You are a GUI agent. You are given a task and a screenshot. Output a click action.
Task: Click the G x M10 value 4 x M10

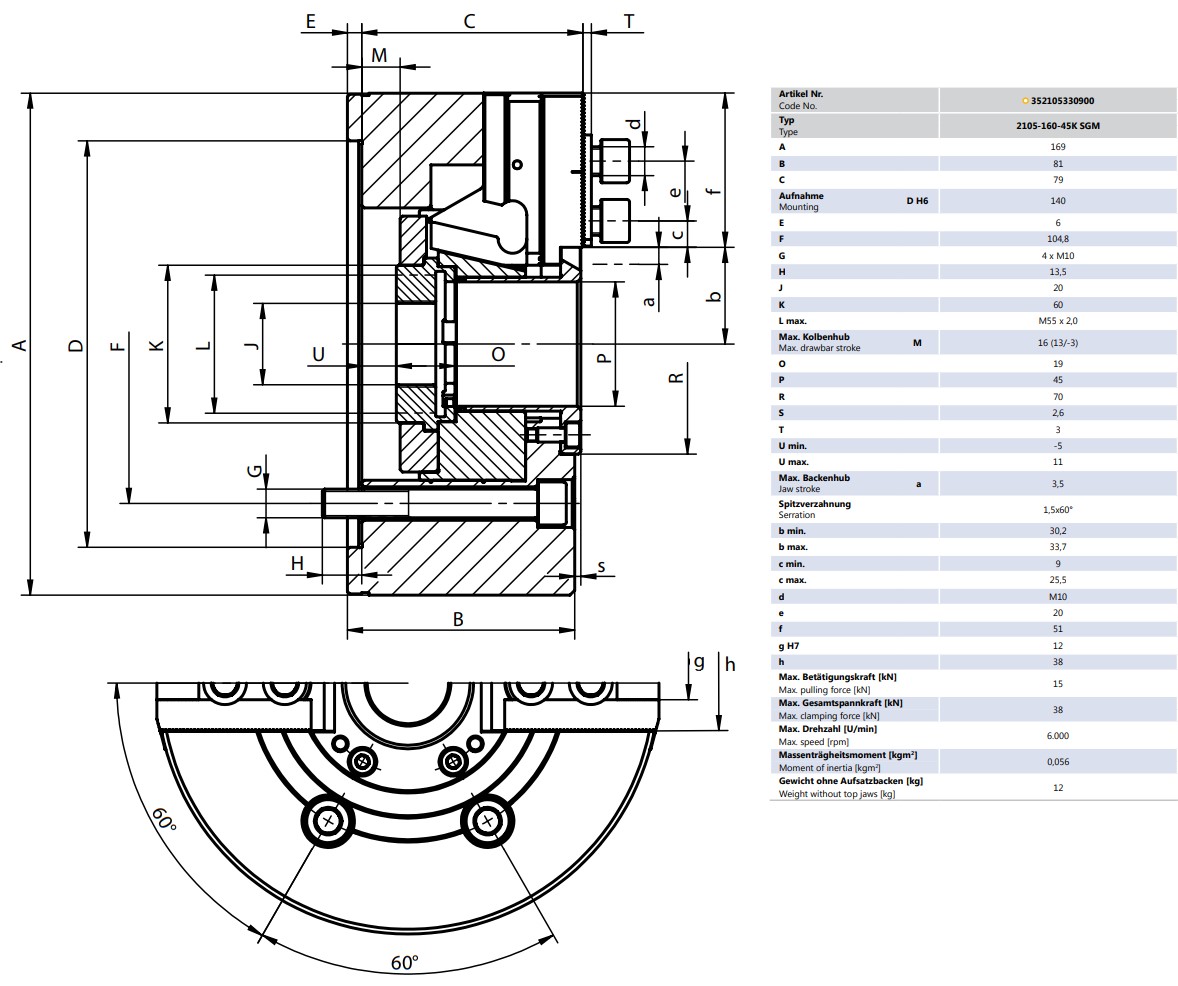[1058, 256]
